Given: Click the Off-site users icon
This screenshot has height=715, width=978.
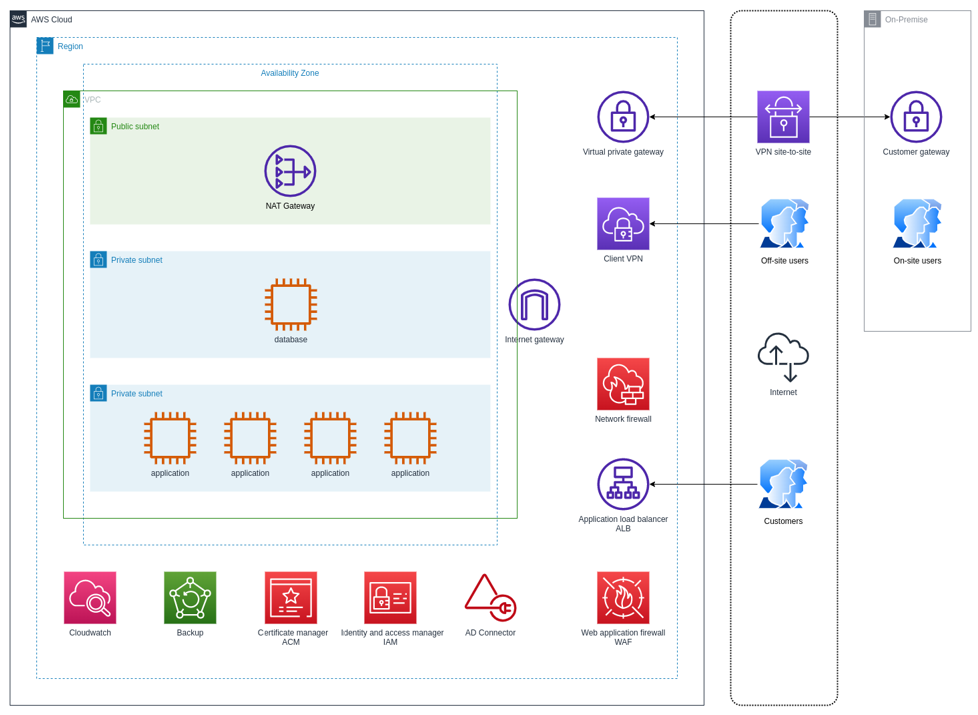Looking at the screenshot, I should coord(784,224).
